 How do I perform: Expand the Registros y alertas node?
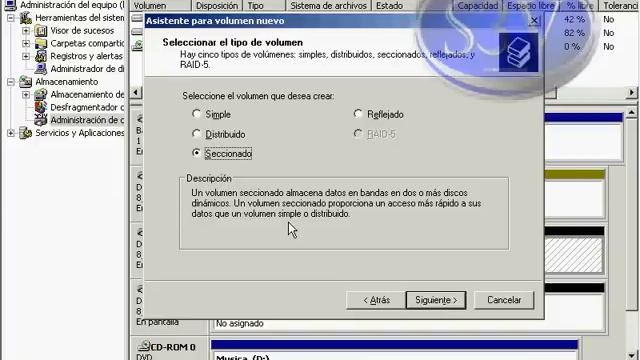(x=26, y=56)
